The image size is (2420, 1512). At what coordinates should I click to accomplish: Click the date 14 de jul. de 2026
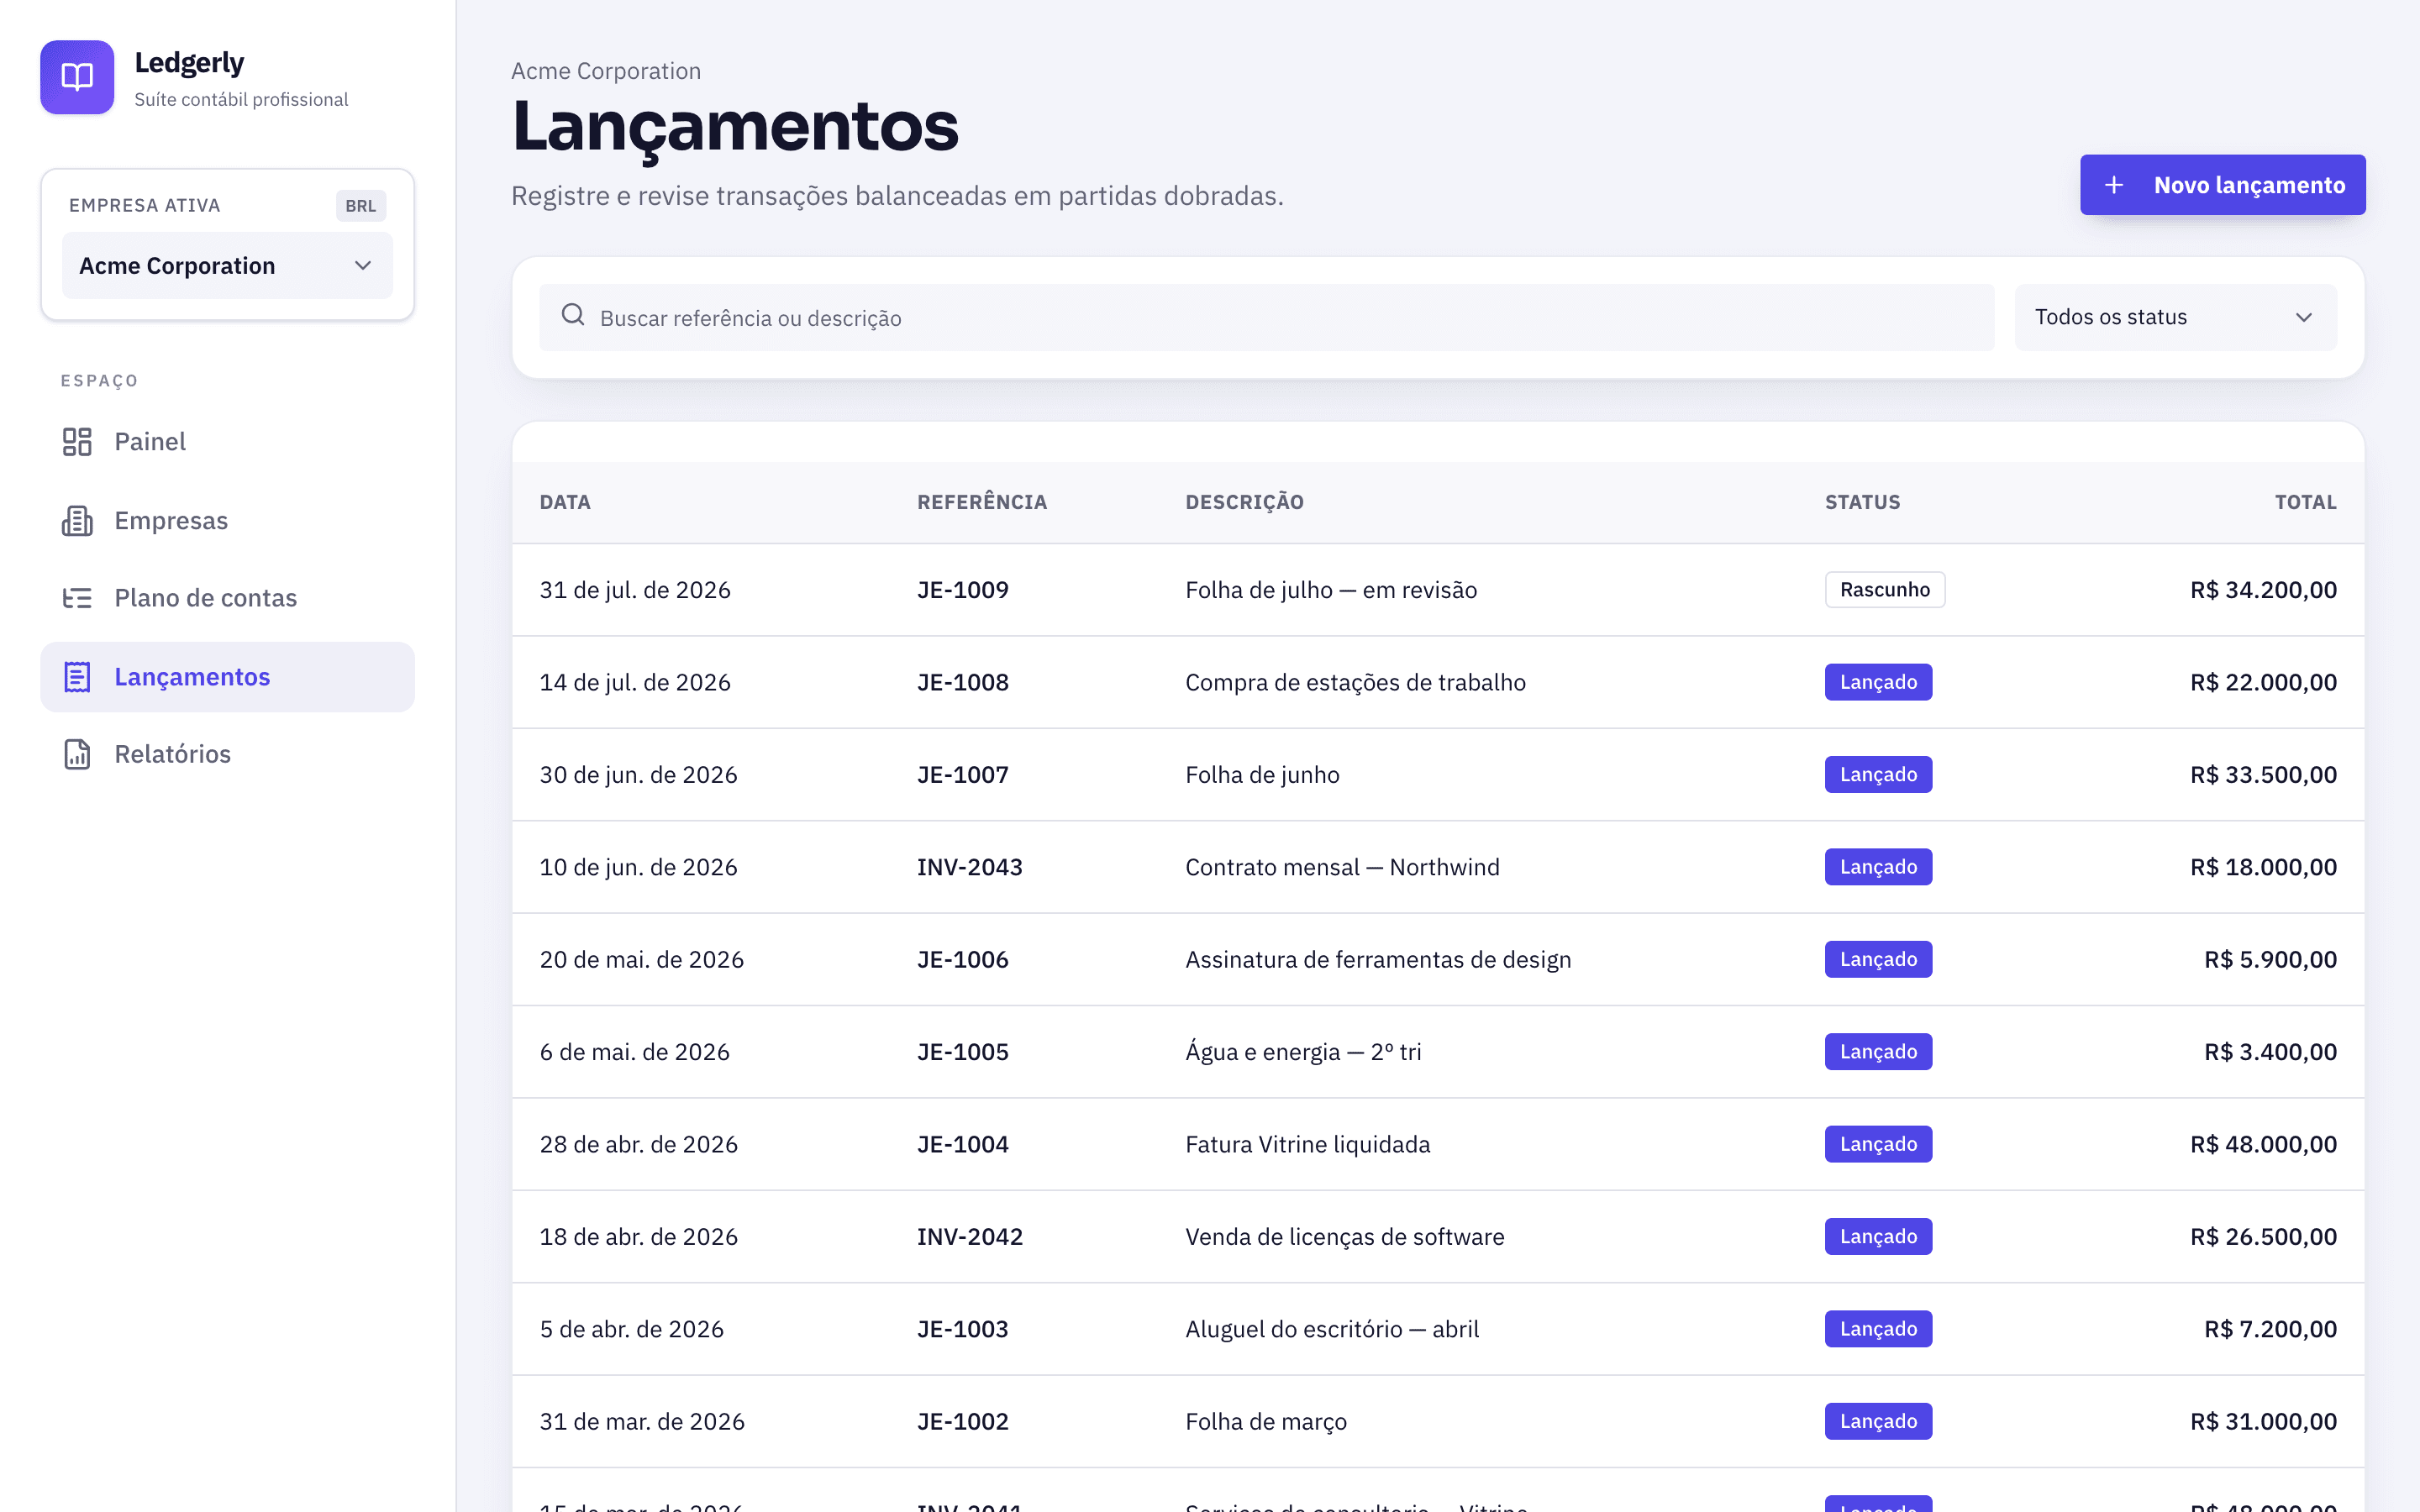pos(635,682)
